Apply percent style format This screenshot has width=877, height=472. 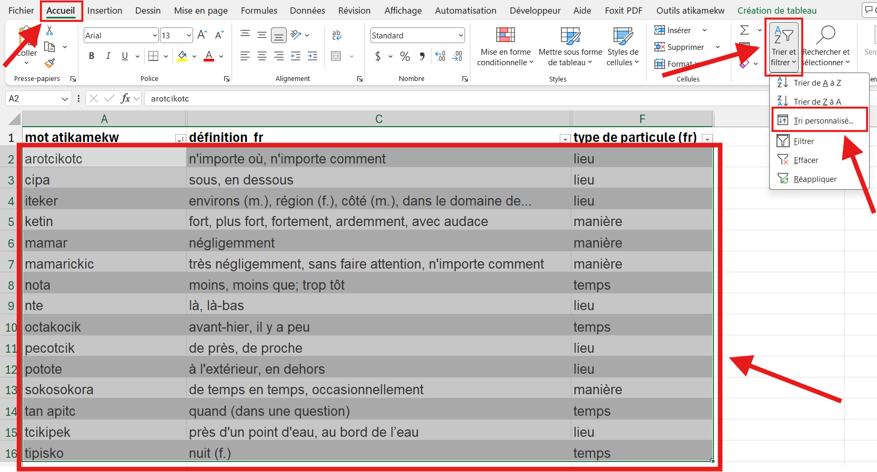coord(405,56)
